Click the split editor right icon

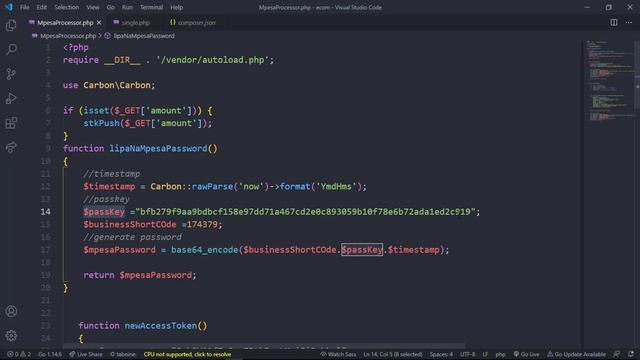click(x=613, y=22)
